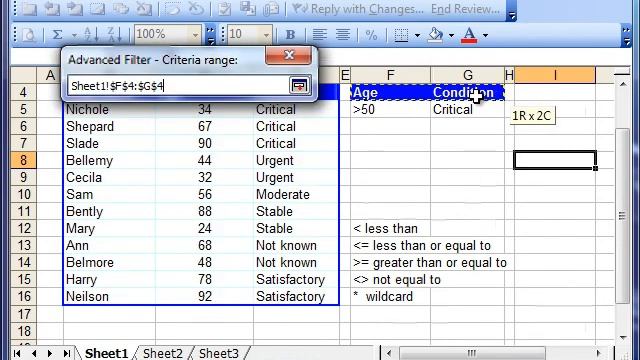Click the horizontal scrollbar right arrow

coord(599,353)
